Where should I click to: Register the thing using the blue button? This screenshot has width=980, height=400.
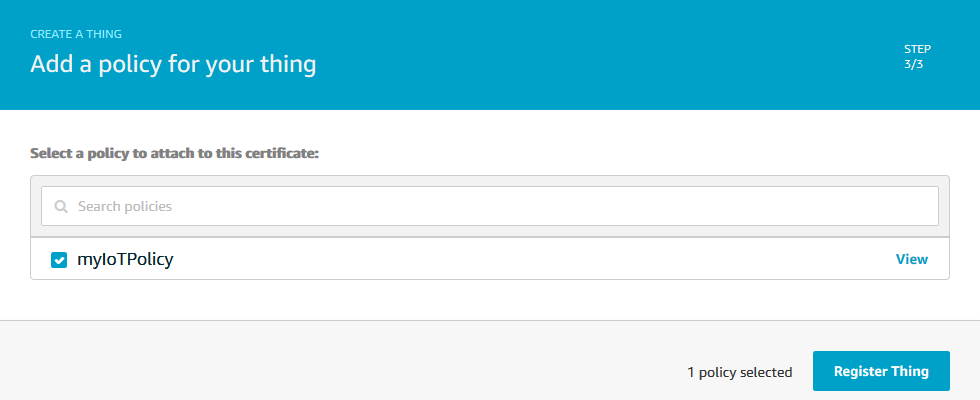[x=881, y=371]
